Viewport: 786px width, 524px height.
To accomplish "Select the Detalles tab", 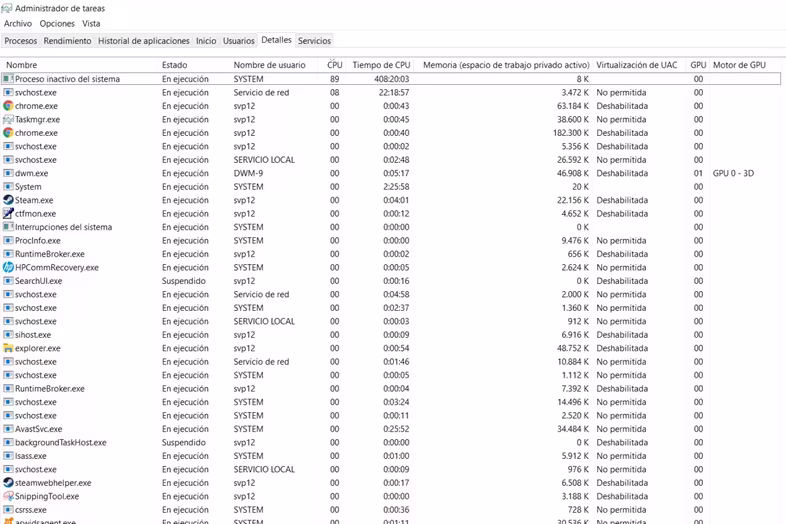I will [x=276, y=40].
